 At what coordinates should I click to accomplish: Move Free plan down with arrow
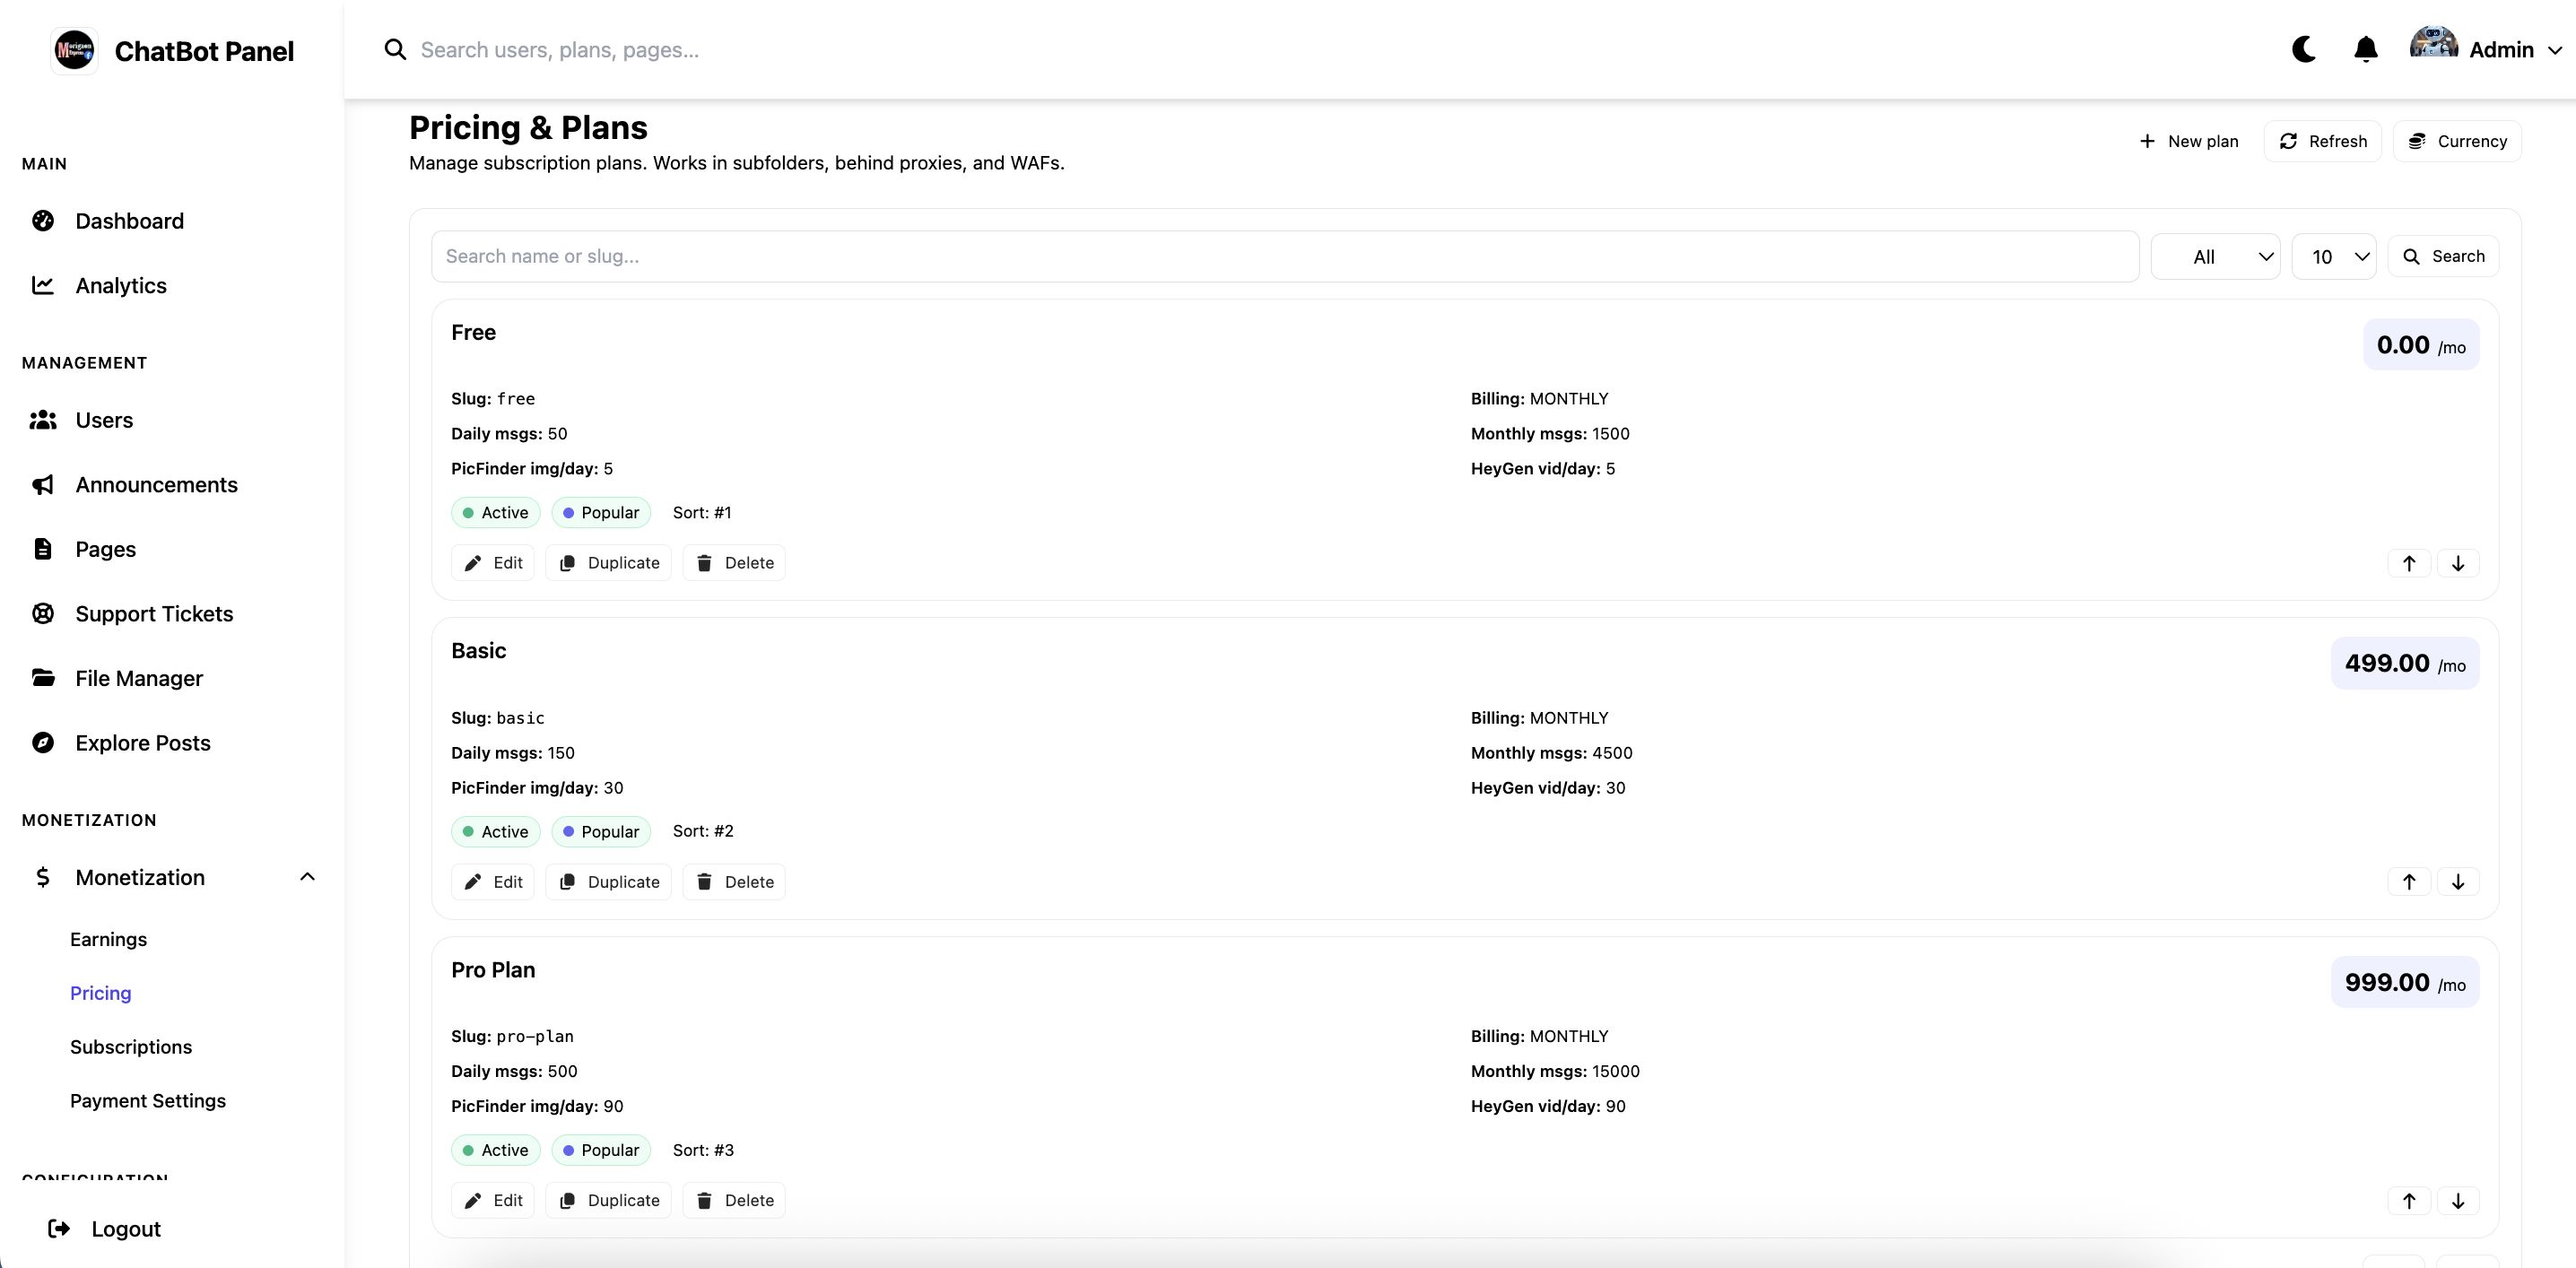pos(2457,563)
